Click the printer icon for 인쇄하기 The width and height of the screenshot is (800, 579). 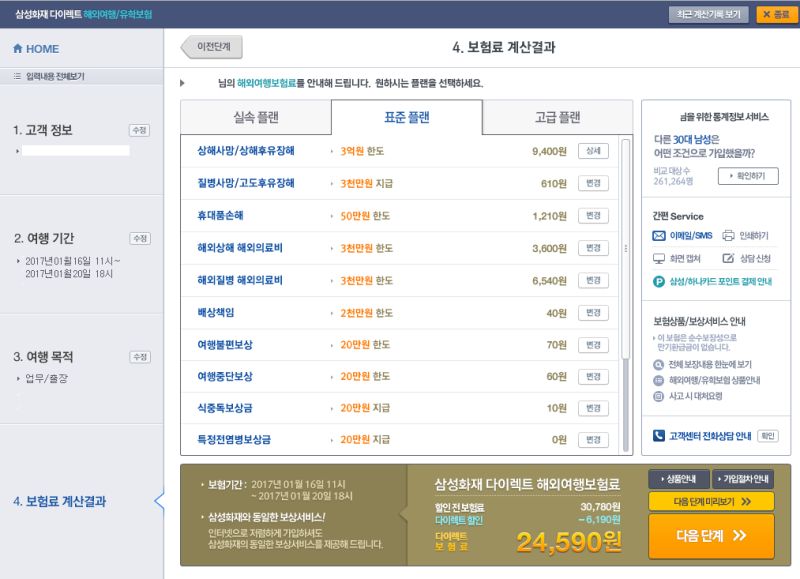(x=728, y=236)
